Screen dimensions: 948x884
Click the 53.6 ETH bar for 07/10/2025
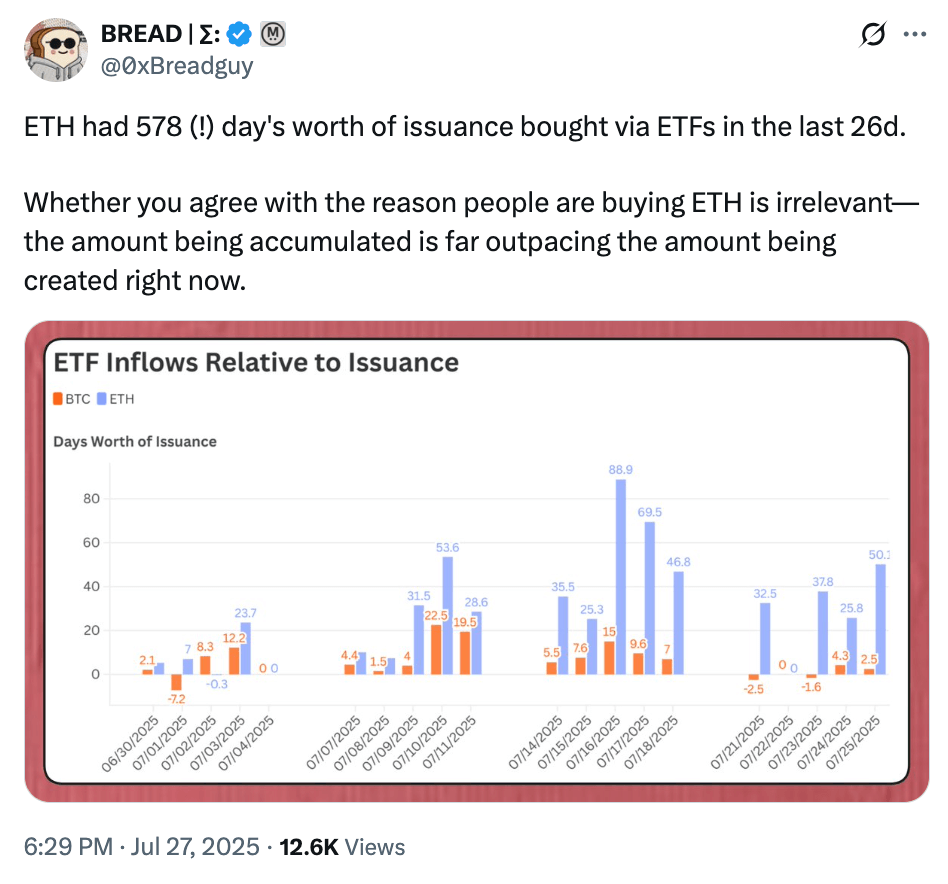(448, 615)
